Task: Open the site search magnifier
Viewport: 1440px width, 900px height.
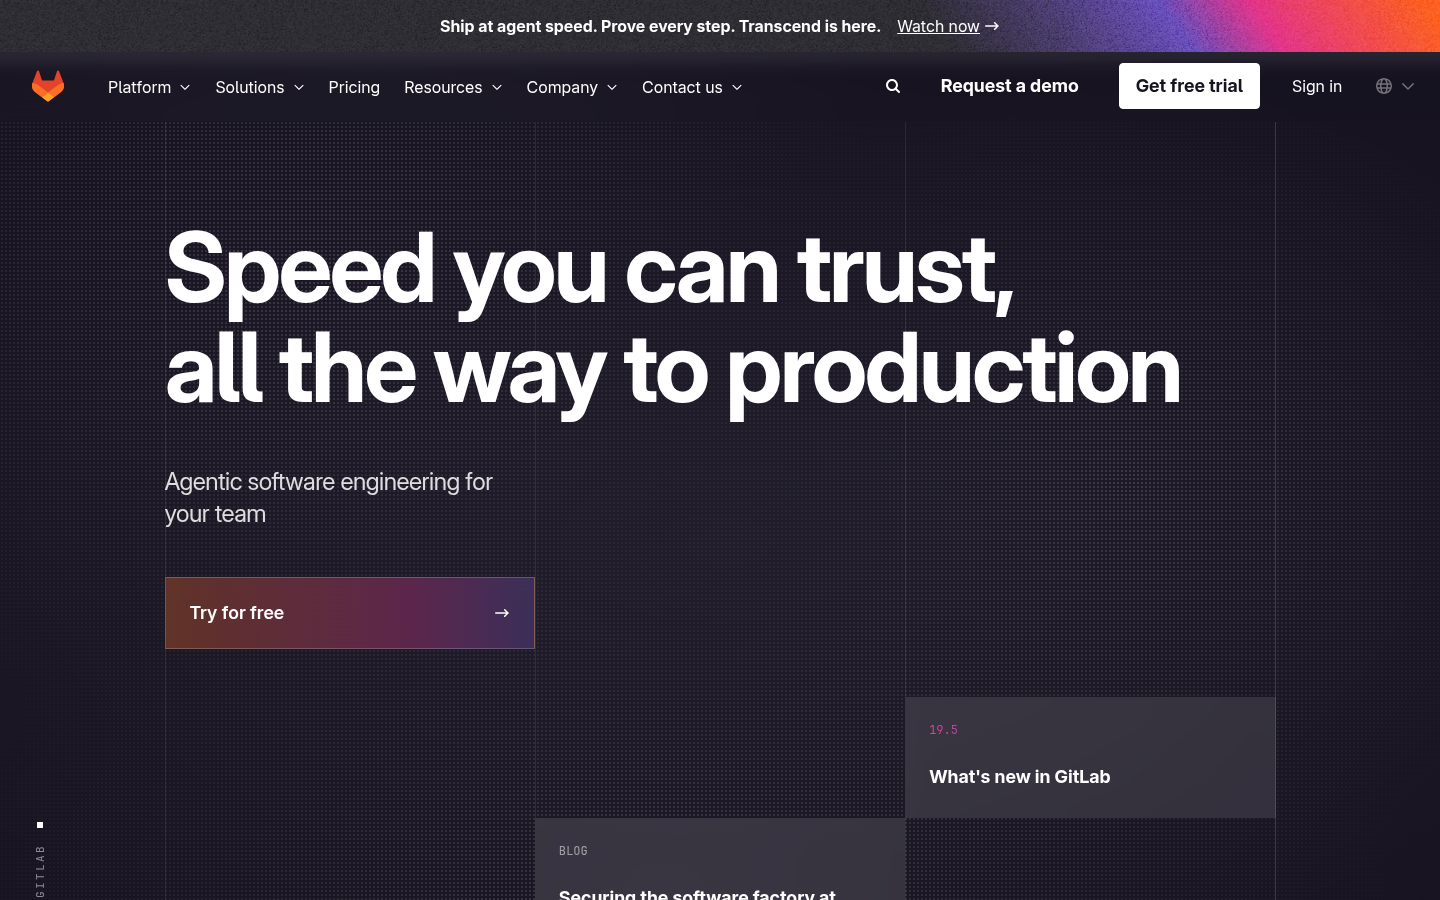Action: point(893,86)
